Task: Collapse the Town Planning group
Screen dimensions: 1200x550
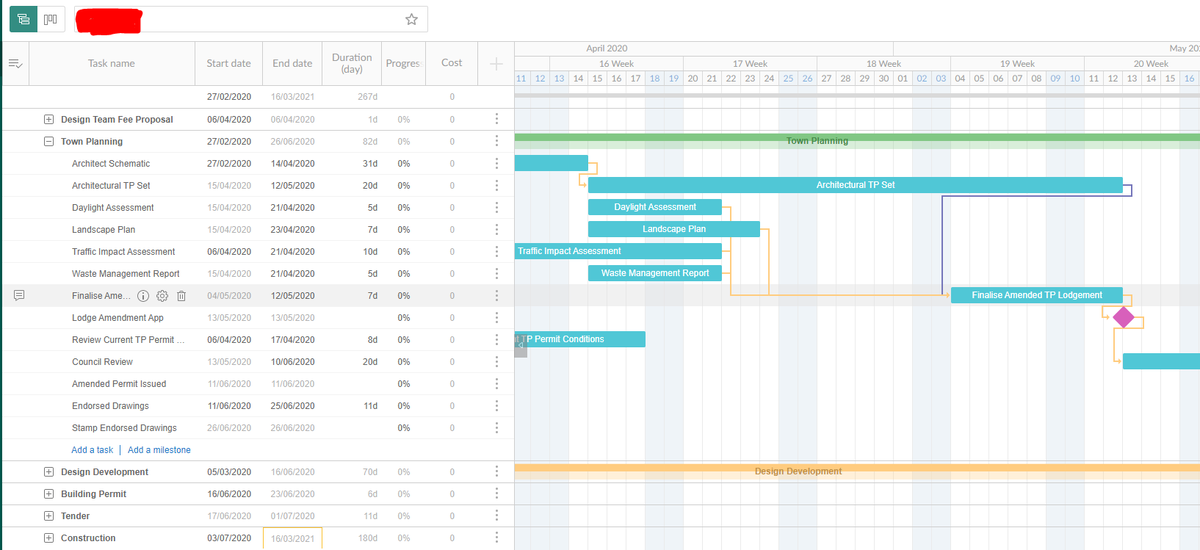Action: point(48,141)
